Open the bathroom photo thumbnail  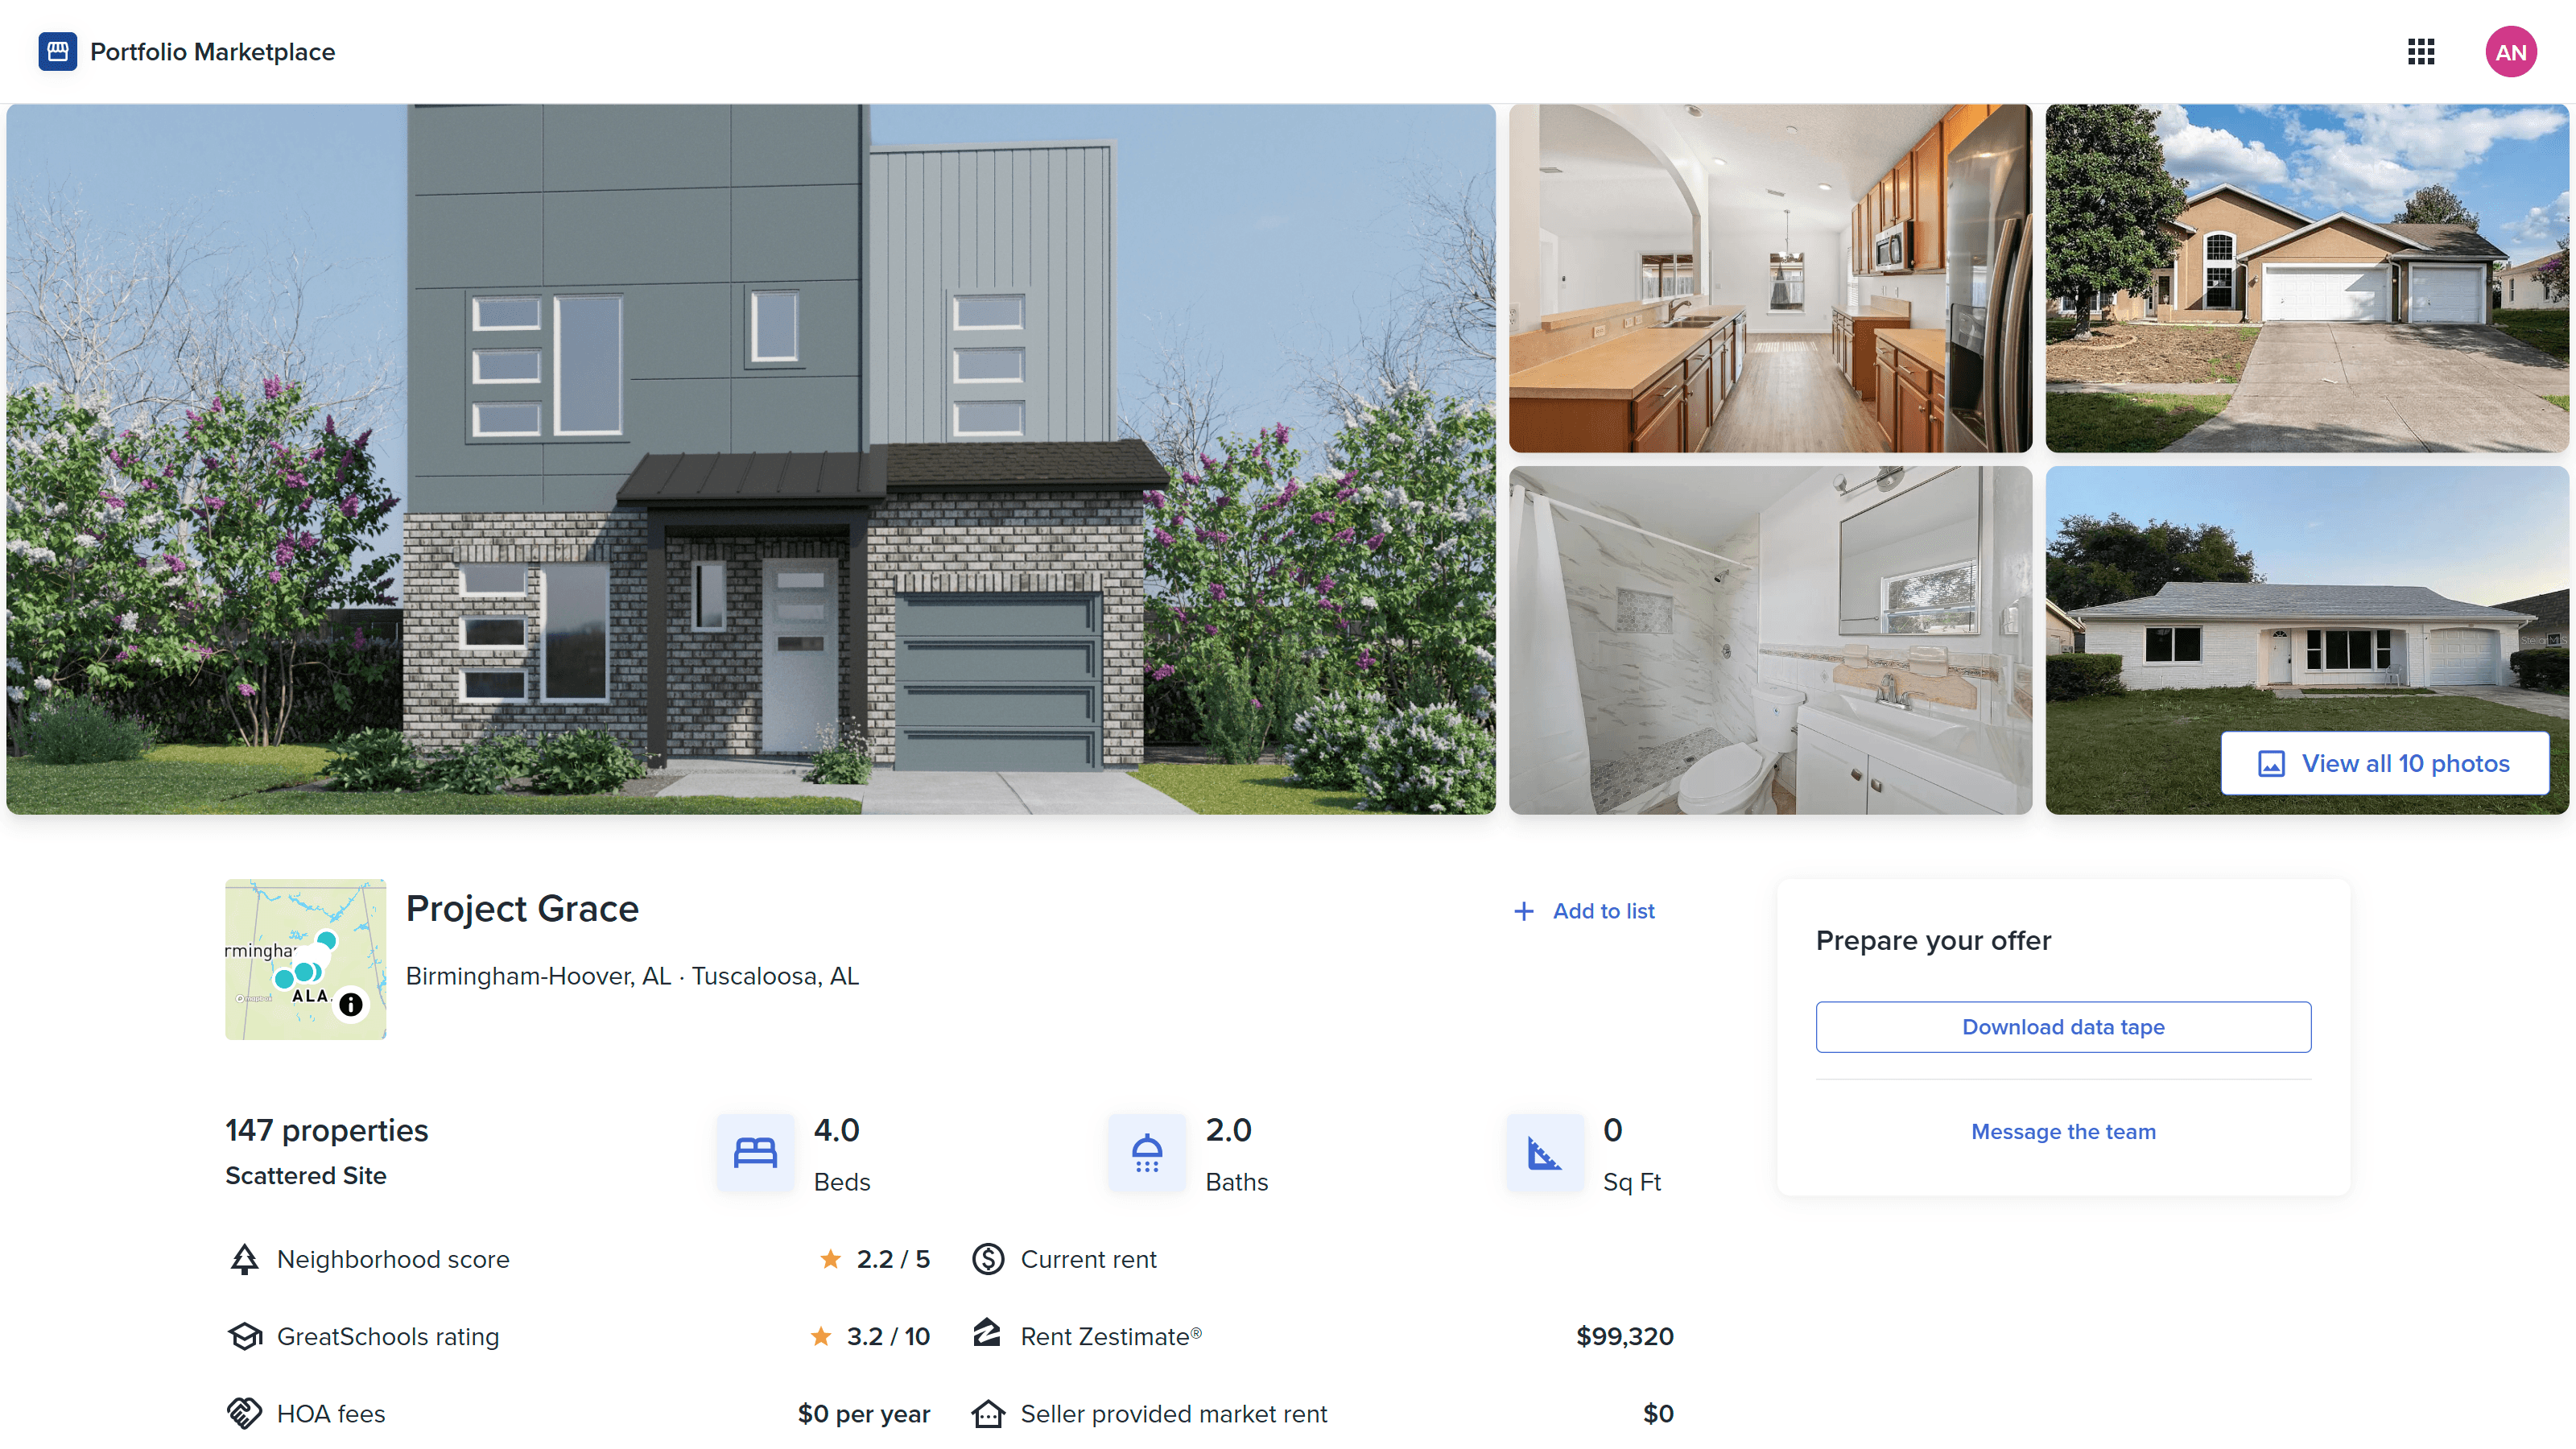coord(1770,640)
